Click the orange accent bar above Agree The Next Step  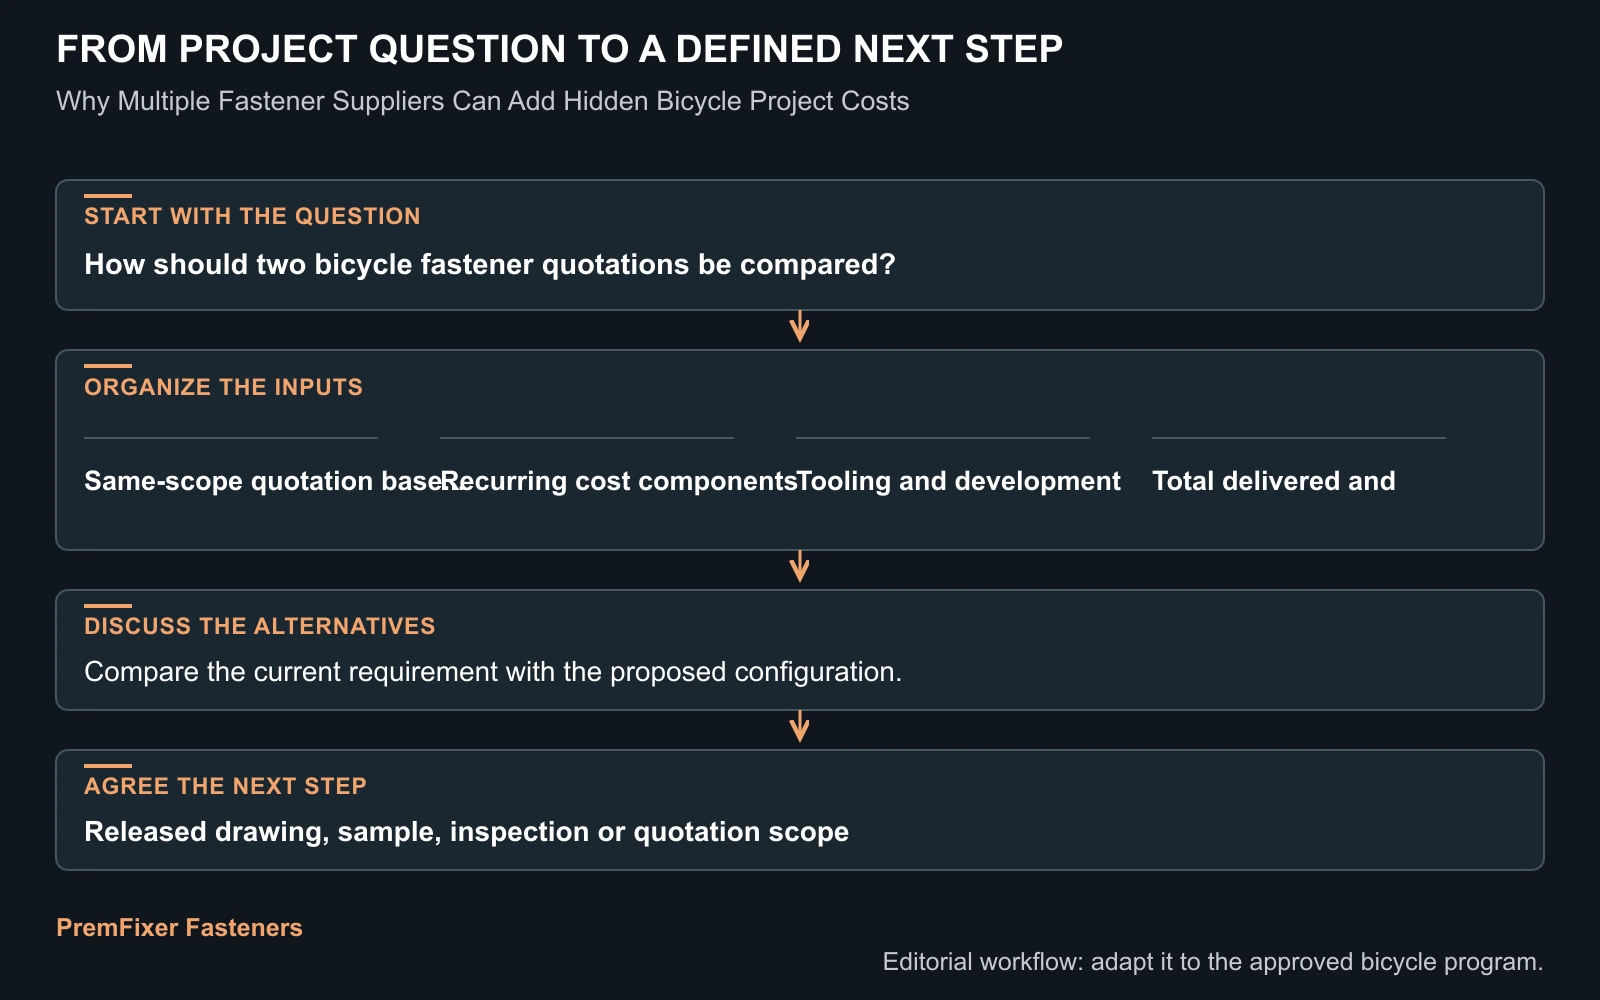(108, 766)
